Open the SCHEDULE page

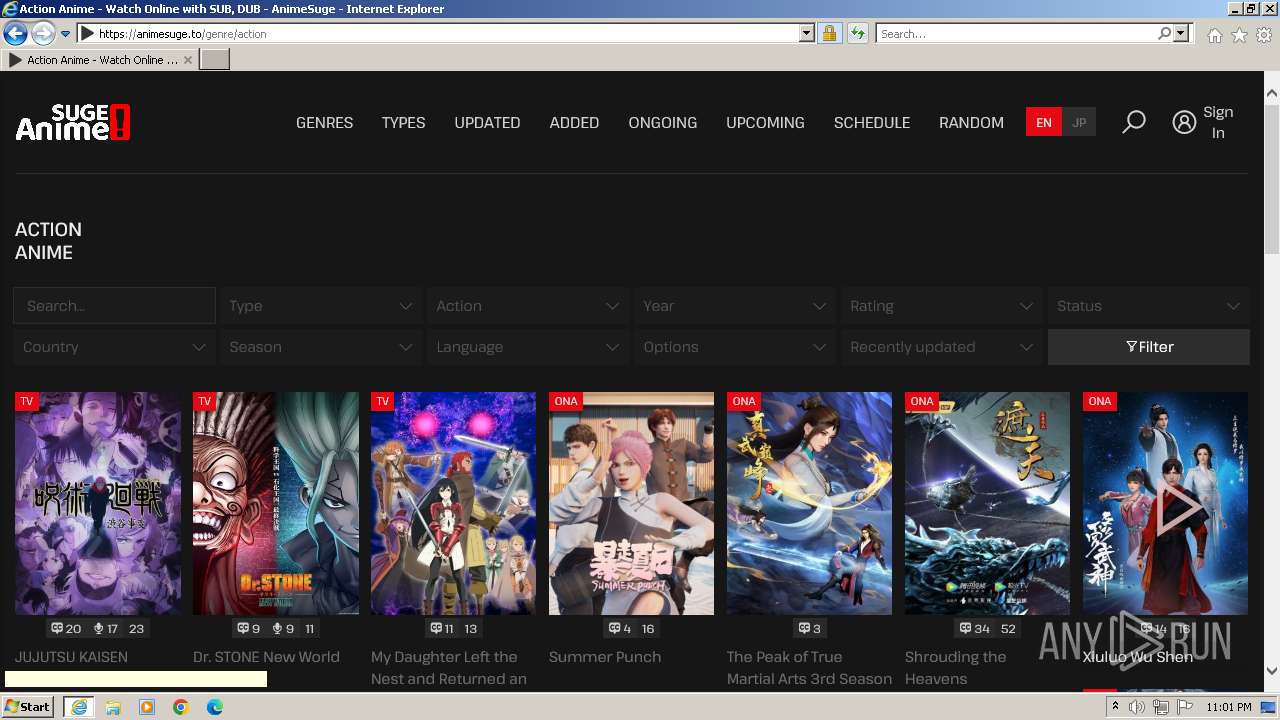point(872,123)
